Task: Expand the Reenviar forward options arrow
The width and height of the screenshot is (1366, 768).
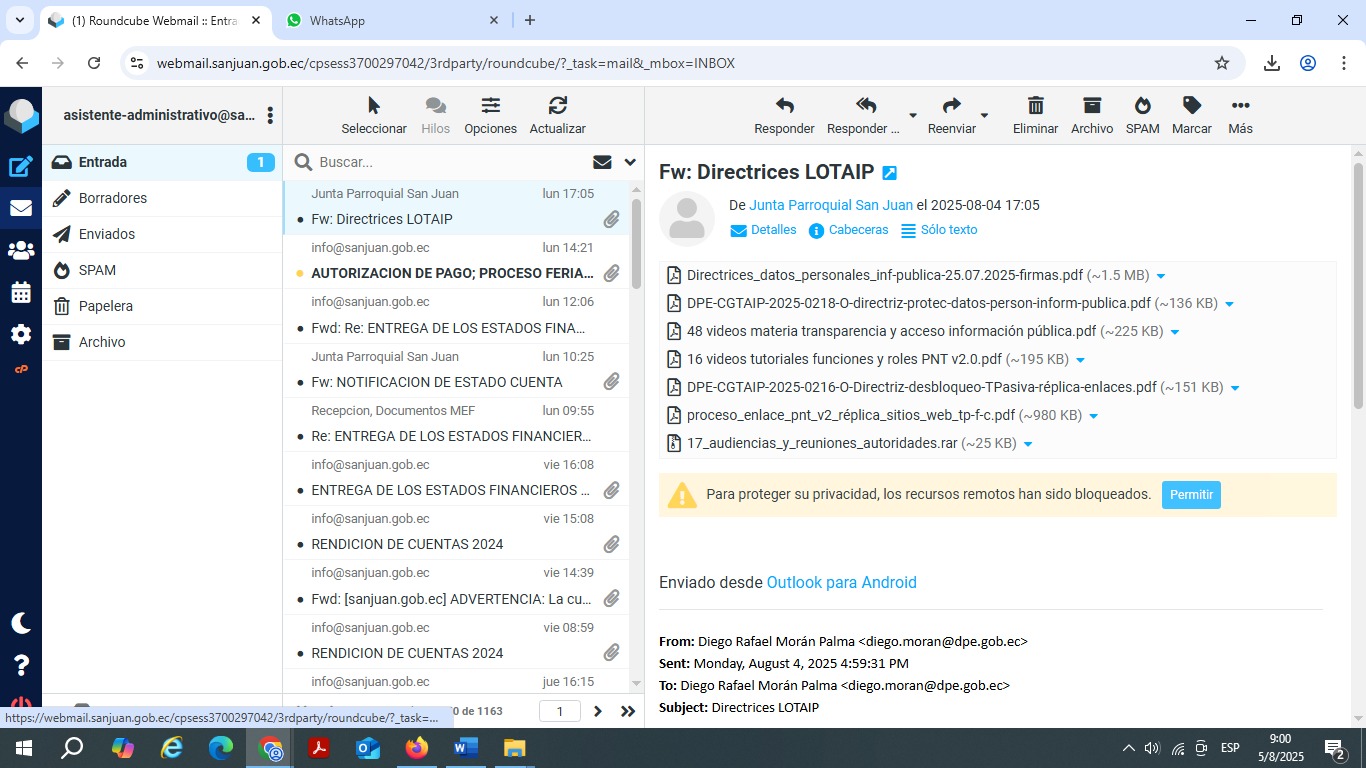Action: tap(984, 116)
